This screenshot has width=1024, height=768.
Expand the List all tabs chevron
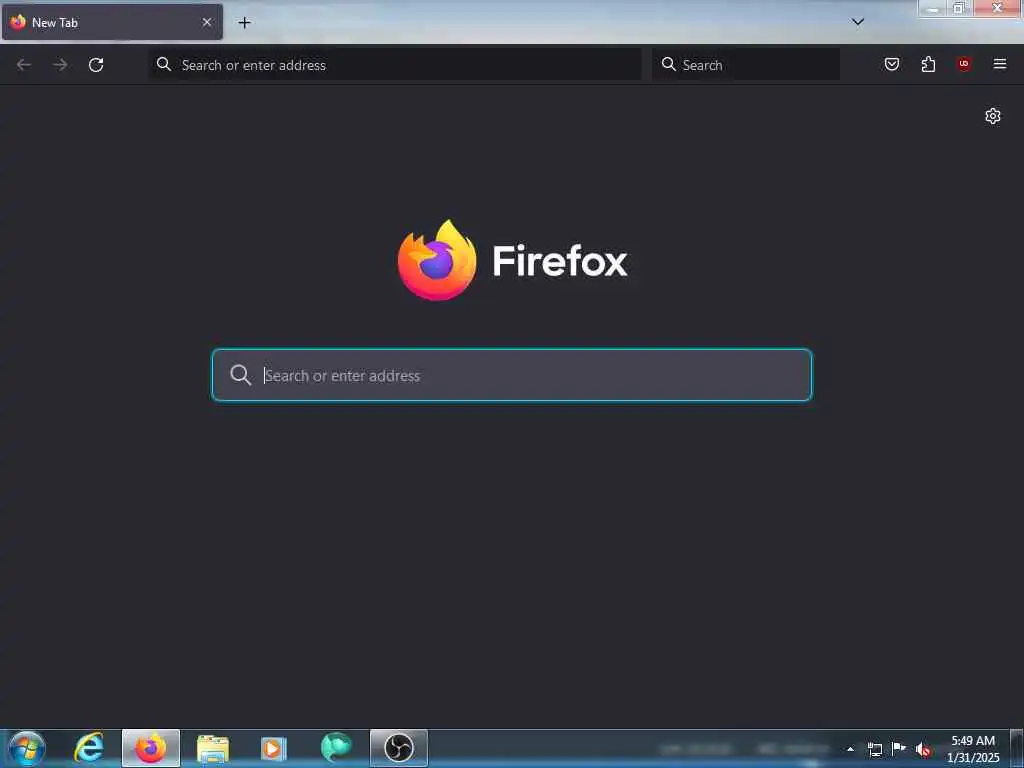[x=858, y=22]
